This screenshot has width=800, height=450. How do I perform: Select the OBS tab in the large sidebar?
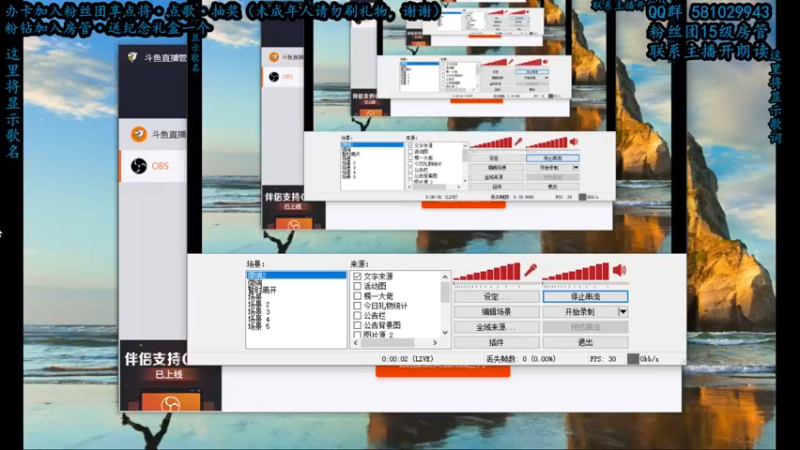(x=153, y=166)
